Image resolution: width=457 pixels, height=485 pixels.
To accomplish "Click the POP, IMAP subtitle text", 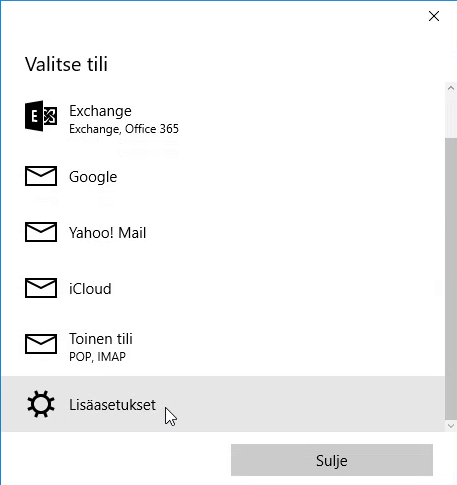I will coord(97,357).
